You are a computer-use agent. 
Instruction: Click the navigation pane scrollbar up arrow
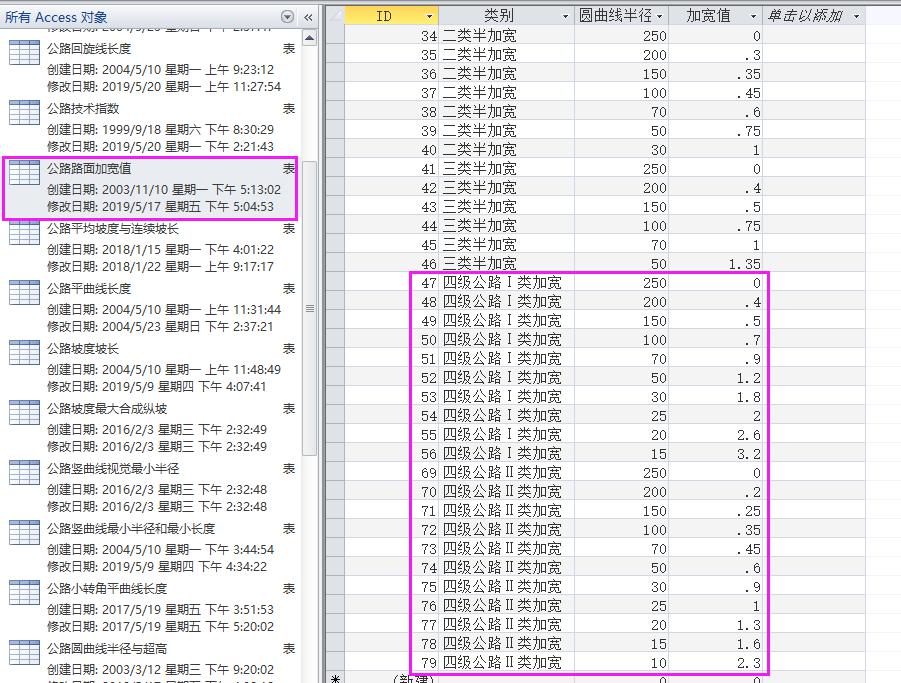click(x=309, y=38)
